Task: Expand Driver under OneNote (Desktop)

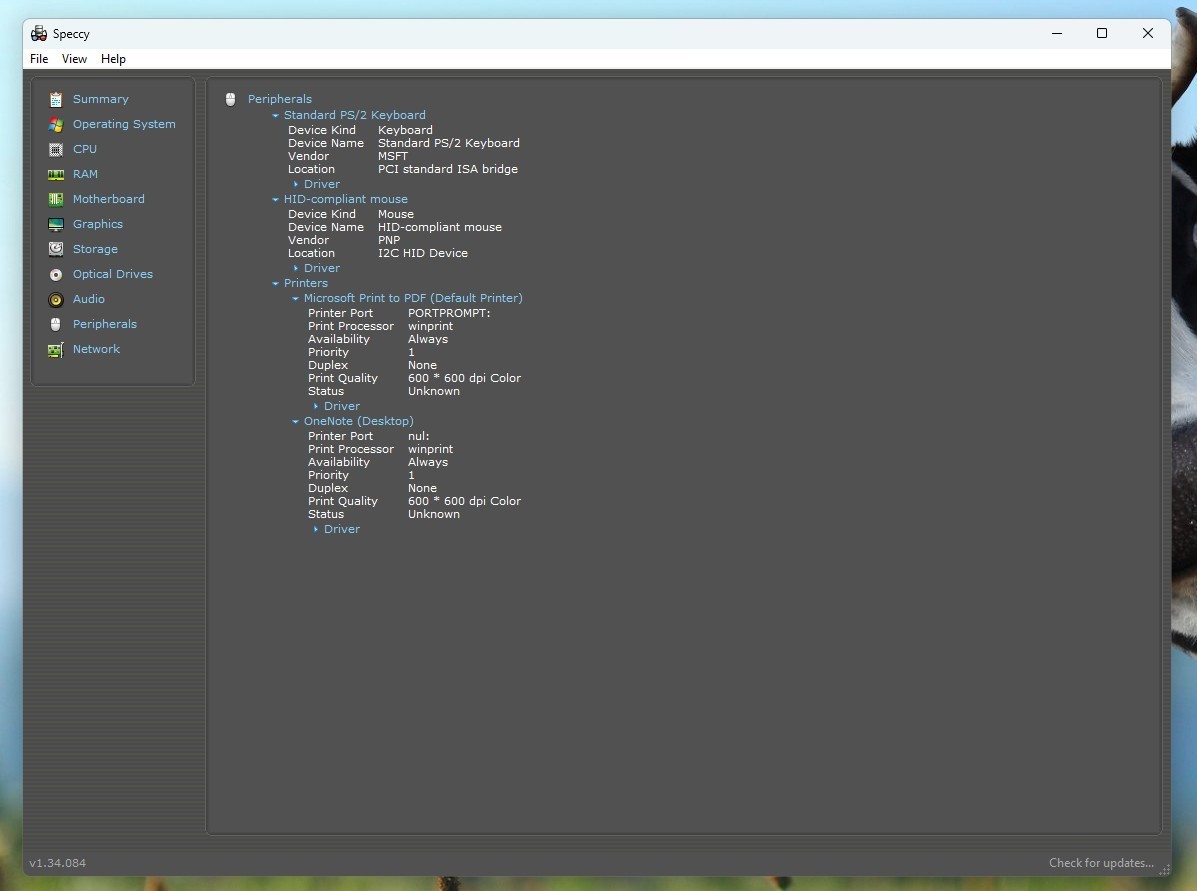Action: pyautogui.click(x=316, y=530)
